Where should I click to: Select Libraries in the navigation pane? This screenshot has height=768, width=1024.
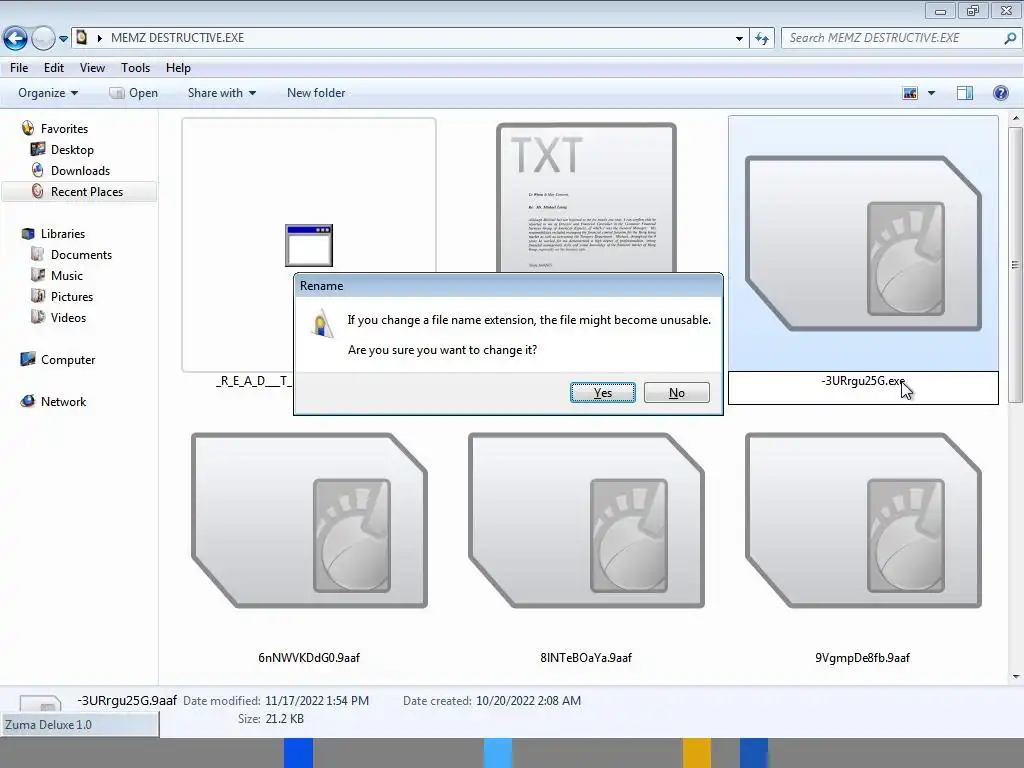point(63,234)
